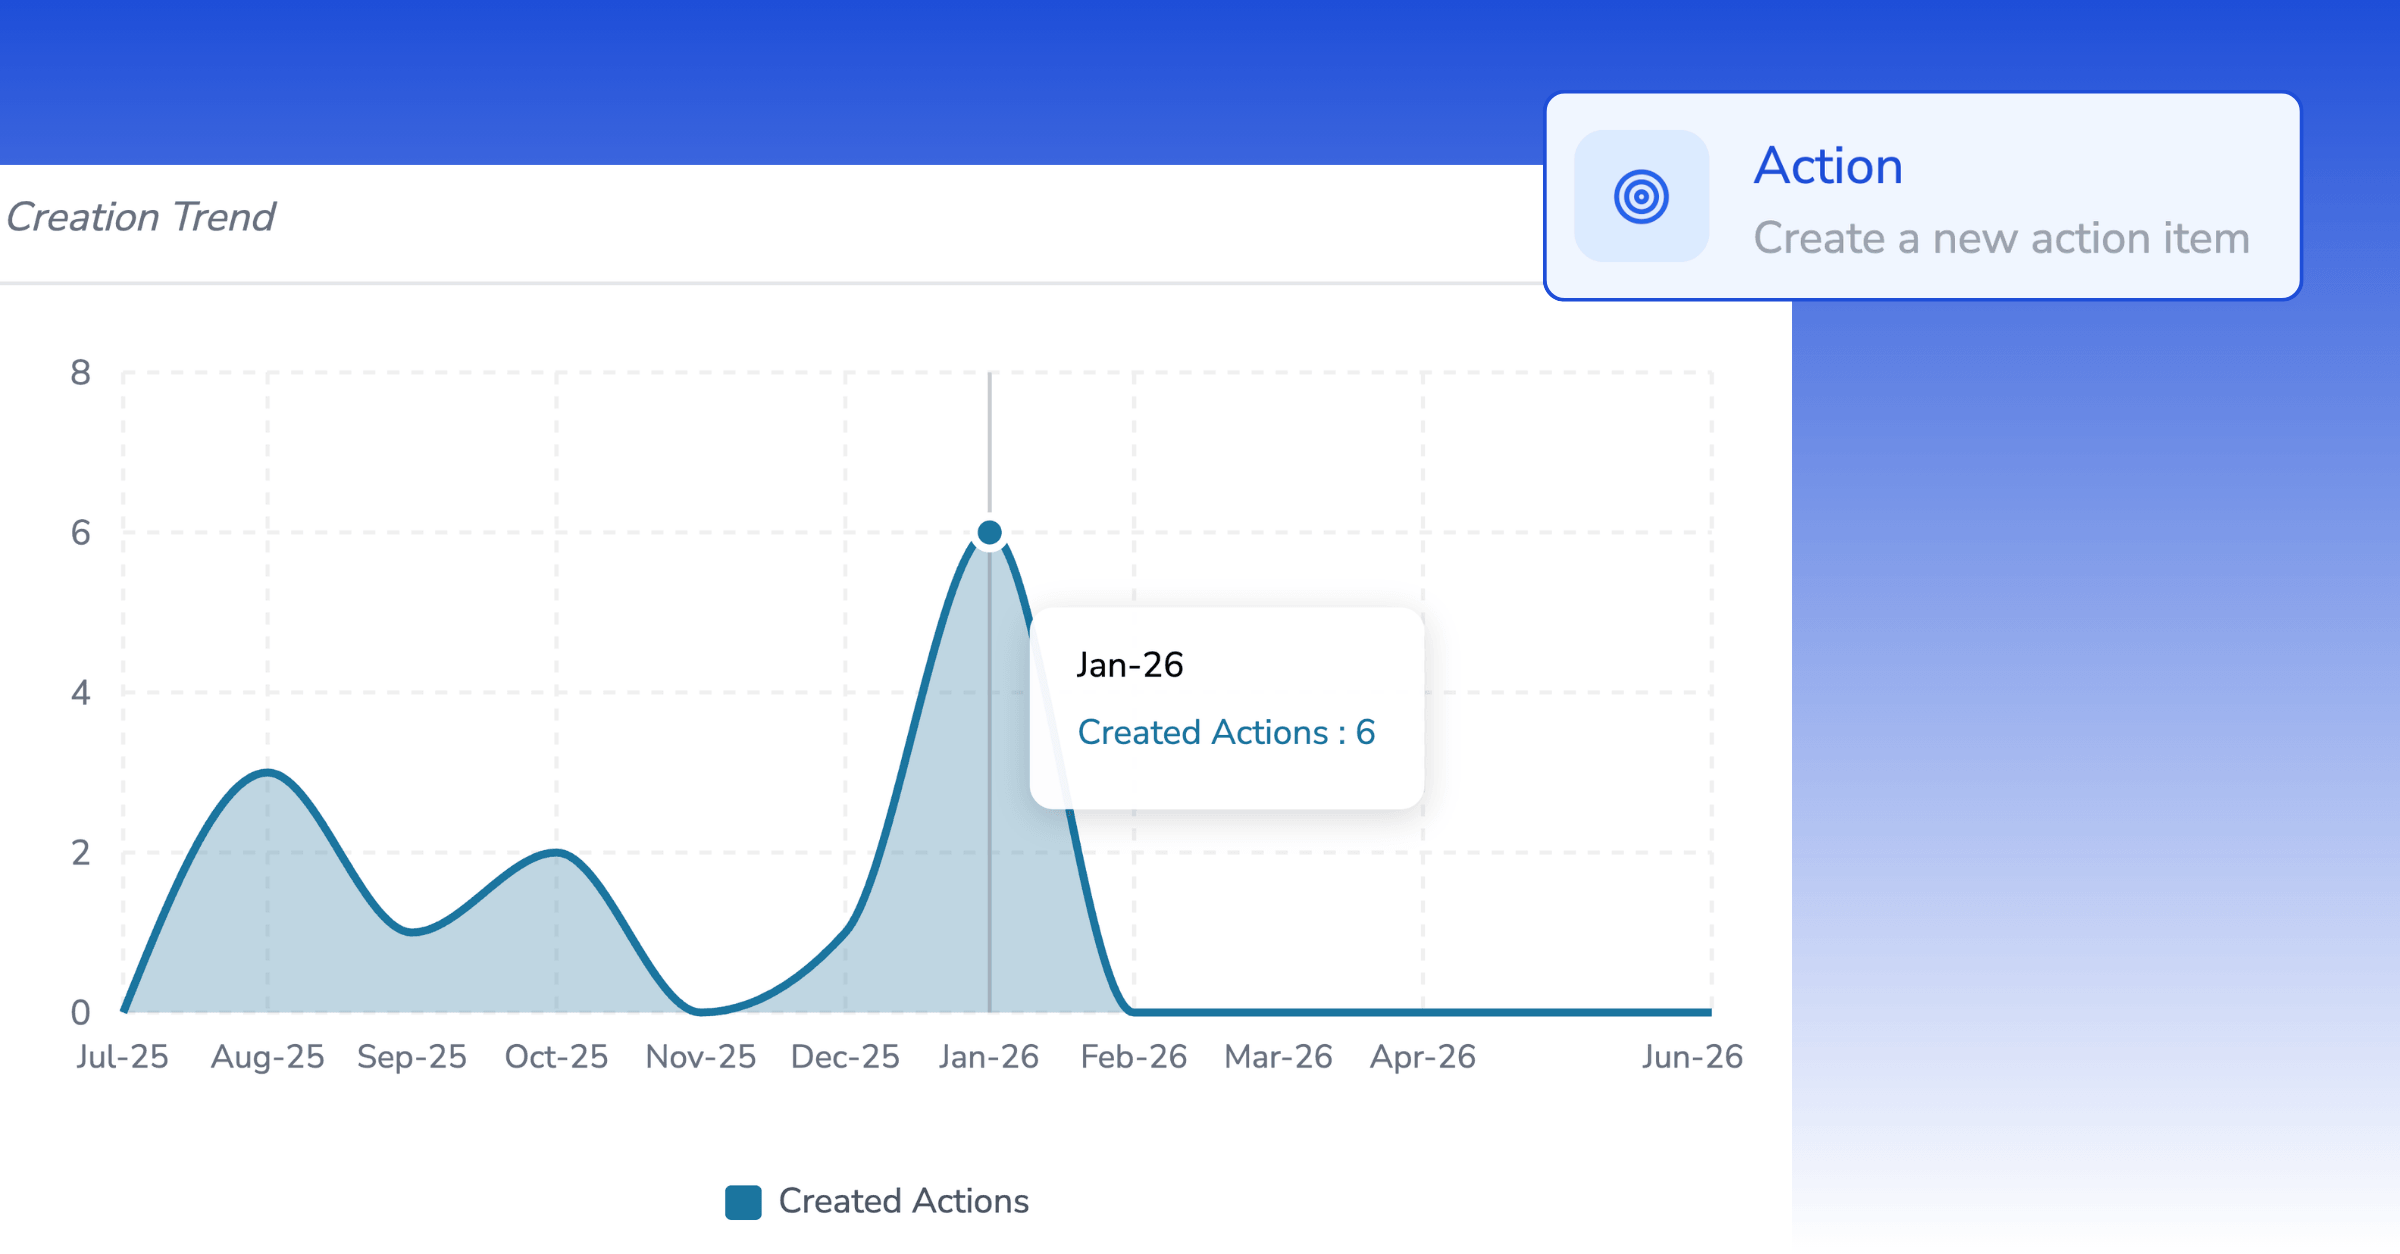Select the Nov-25 axis label
2400x1254 pixels.
pos(700,1057)
